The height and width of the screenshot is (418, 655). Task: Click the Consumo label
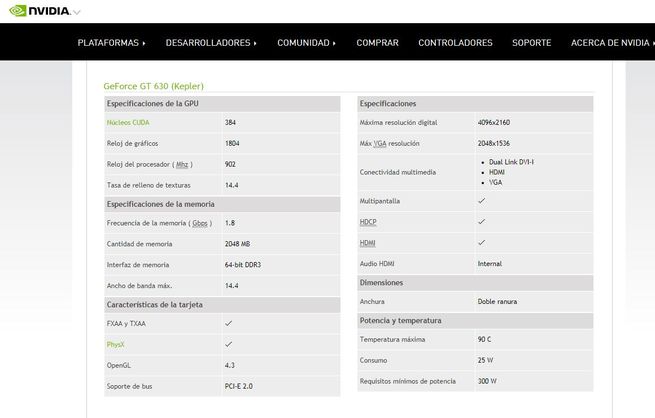[373, 360]
